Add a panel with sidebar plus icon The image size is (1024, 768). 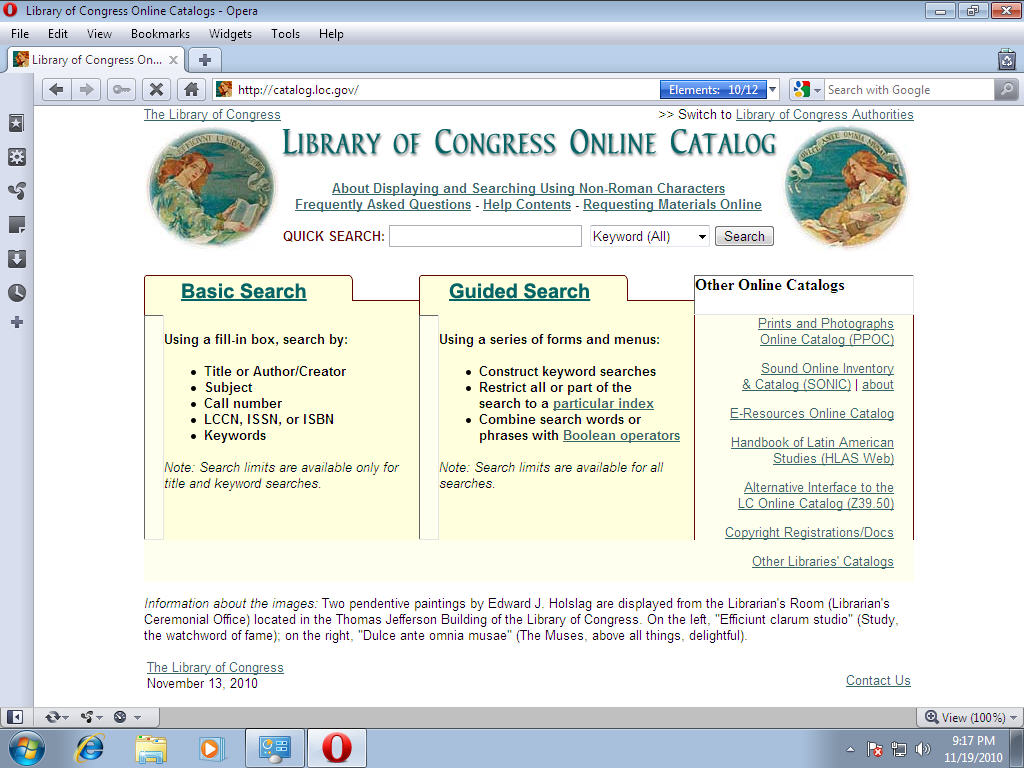(17, 322)
